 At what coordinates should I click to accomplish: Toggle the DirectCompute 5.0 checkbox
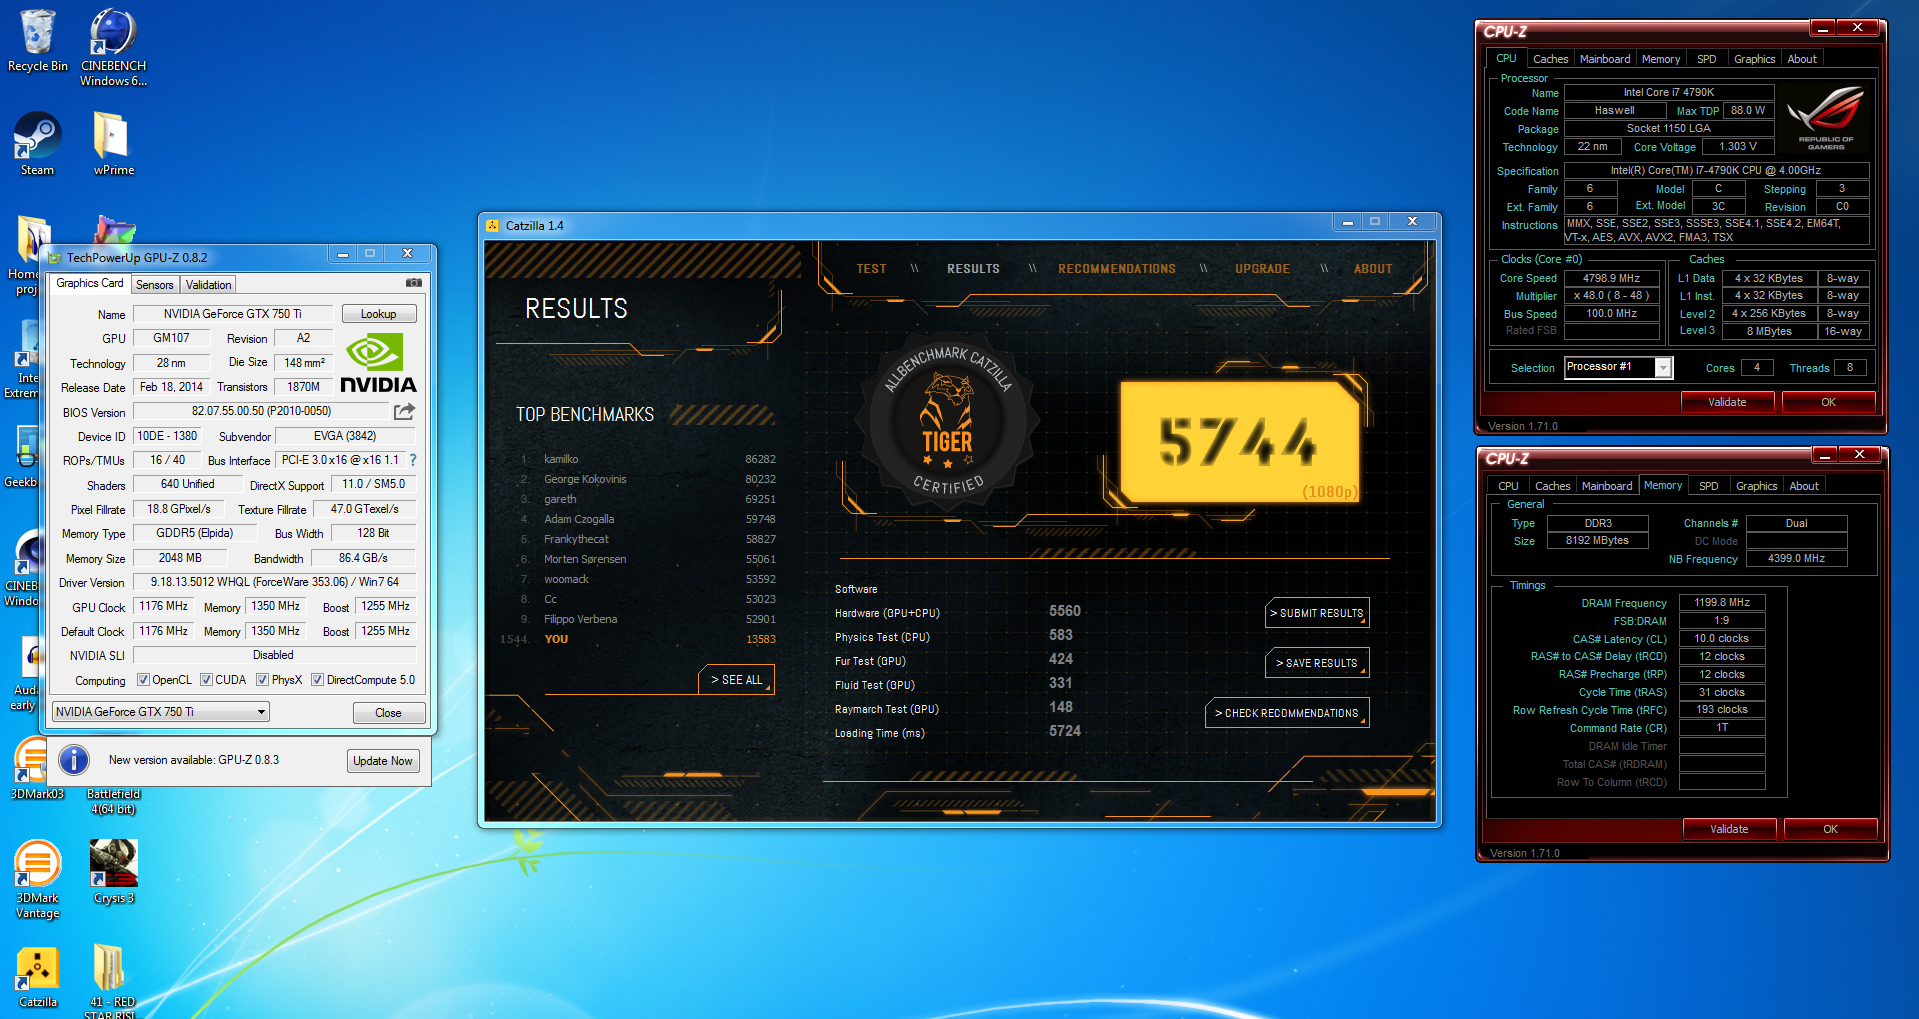click(317, 680)
